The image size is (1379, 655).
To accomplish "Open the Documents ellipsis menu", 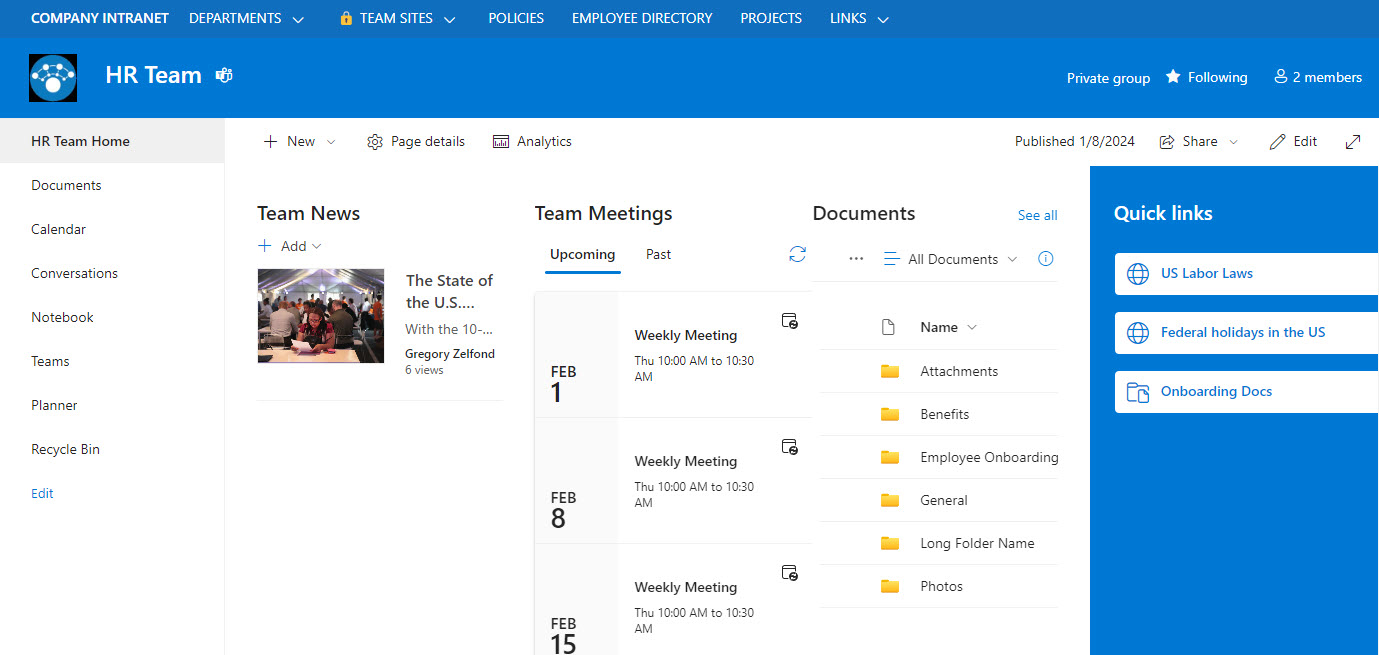I will pos(855,258).
